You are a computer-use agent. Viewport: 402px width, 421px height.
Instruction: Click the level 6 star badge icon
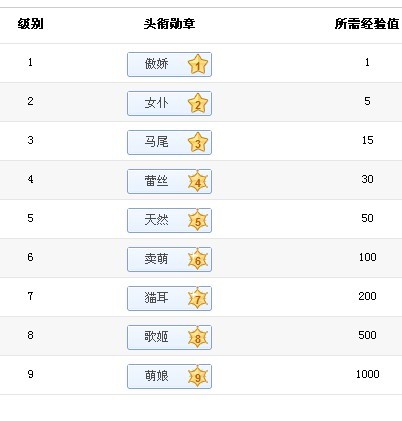[198, 259]
